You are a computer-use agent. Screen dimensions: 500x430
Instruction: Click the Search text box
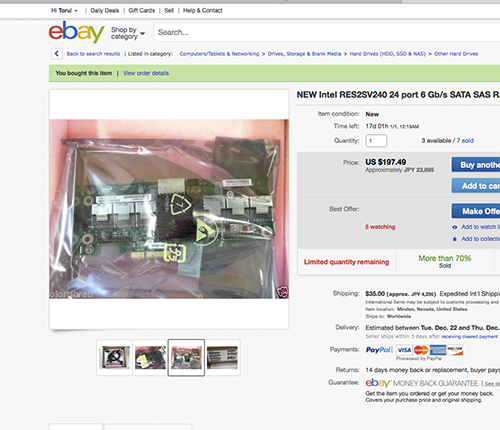(327, 32)
